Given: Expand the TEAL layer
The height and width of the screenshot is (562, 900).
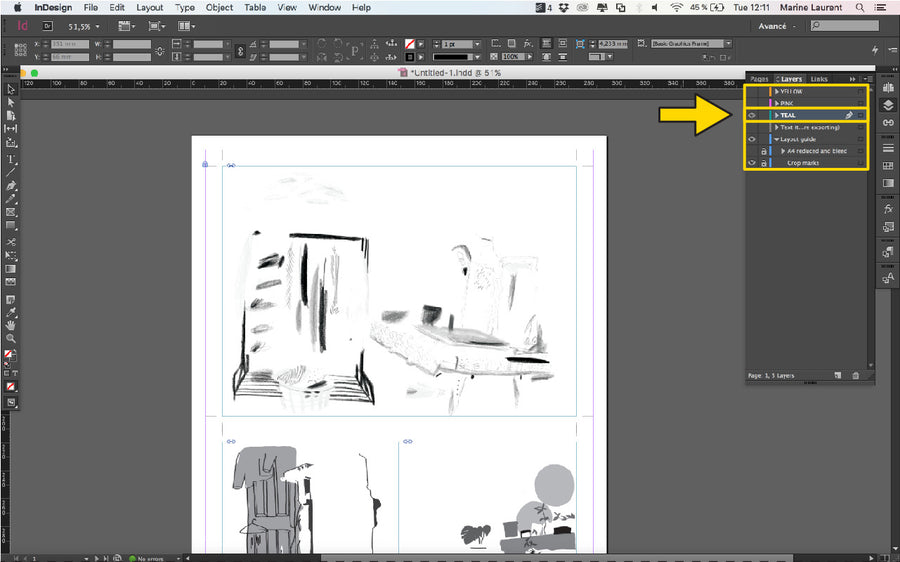Looking at the screenshot, I should tap(777, 115).
